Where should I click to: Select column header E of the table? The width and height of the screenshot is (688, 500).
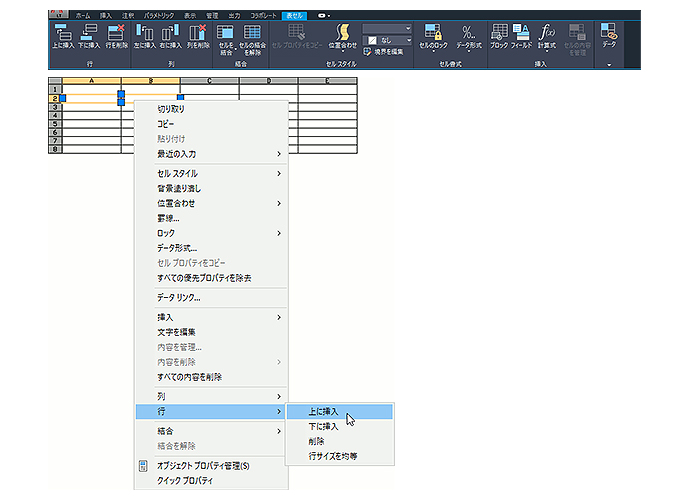[327, 81]
